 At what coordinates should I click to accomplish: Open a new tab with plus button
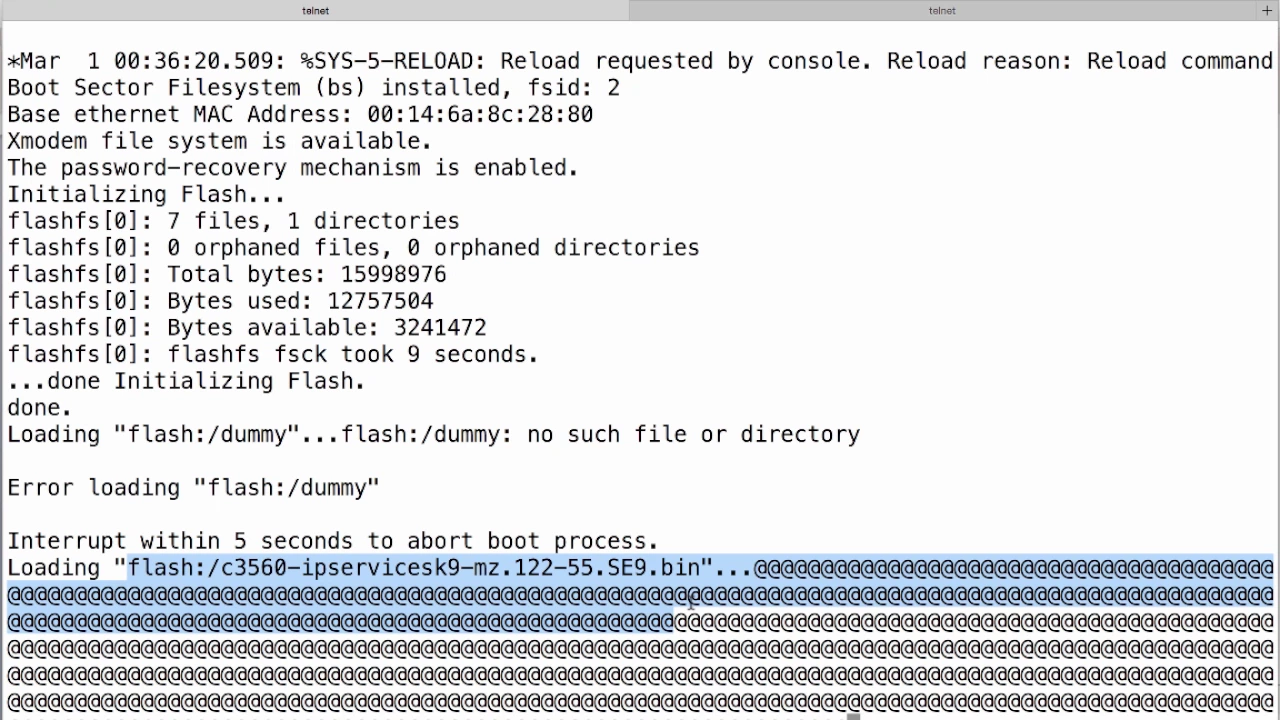1267,10
